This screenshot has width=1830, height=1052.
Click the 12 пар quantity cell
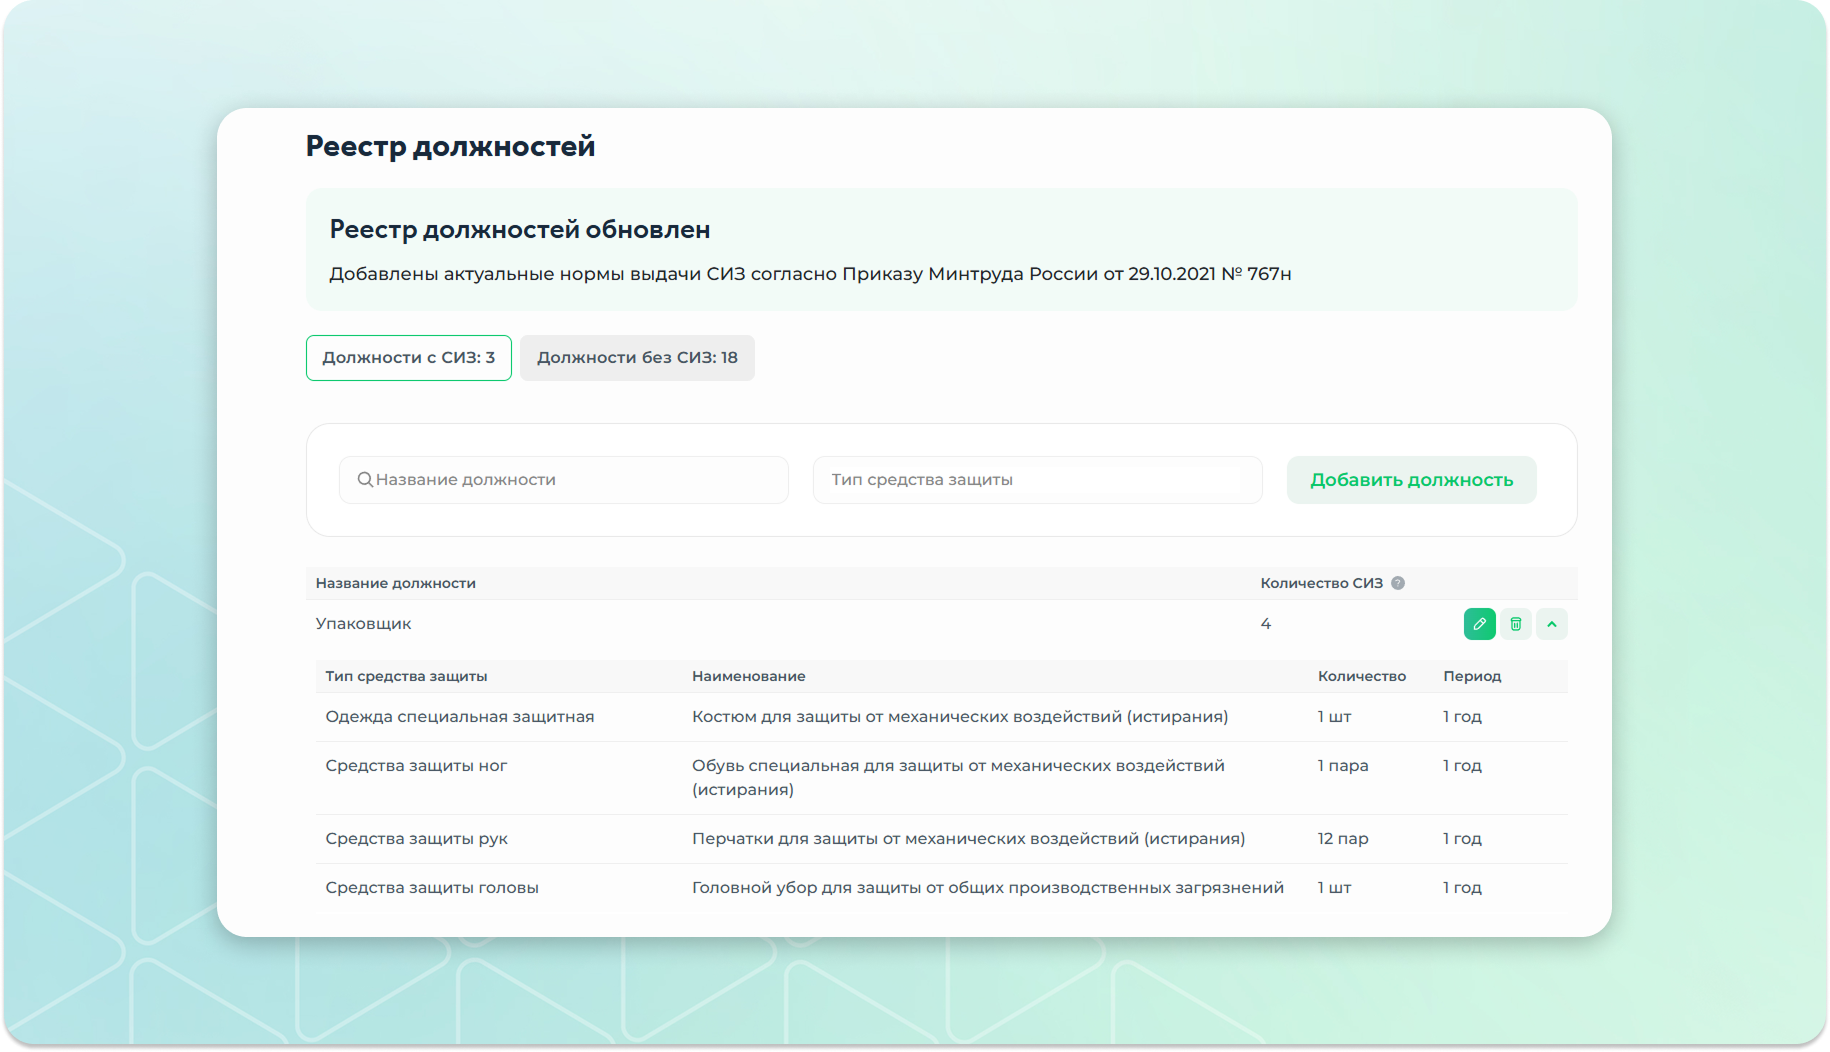pos(1343,839)
